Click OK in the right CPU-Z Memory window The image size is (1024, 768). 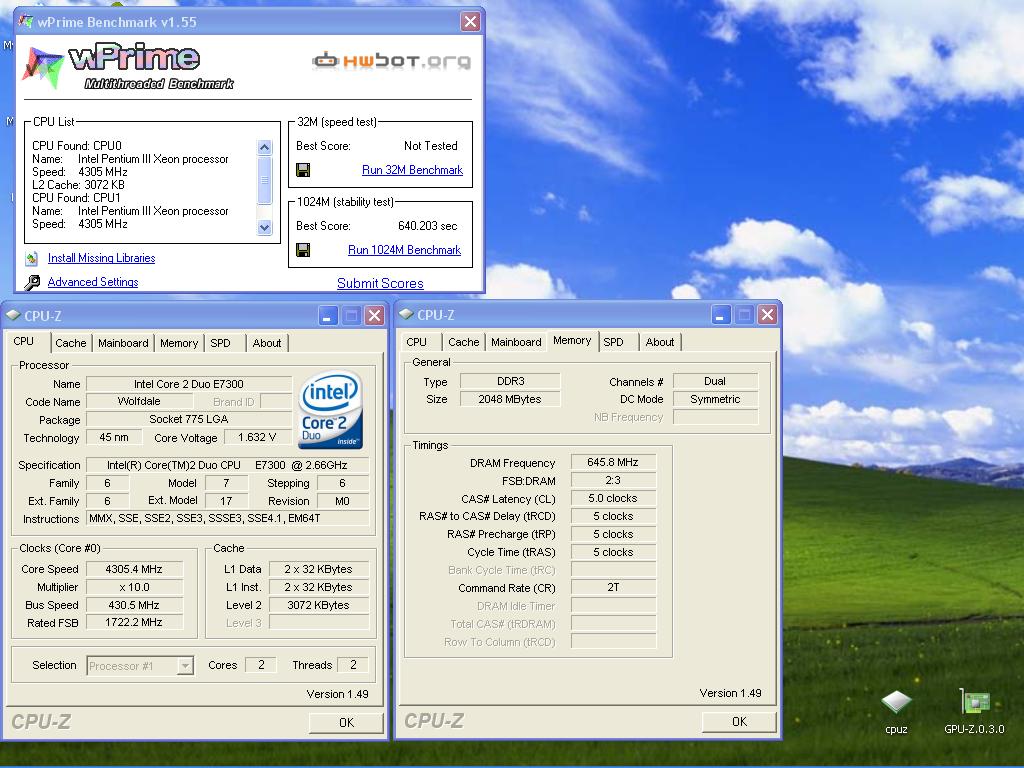point(739,722)
